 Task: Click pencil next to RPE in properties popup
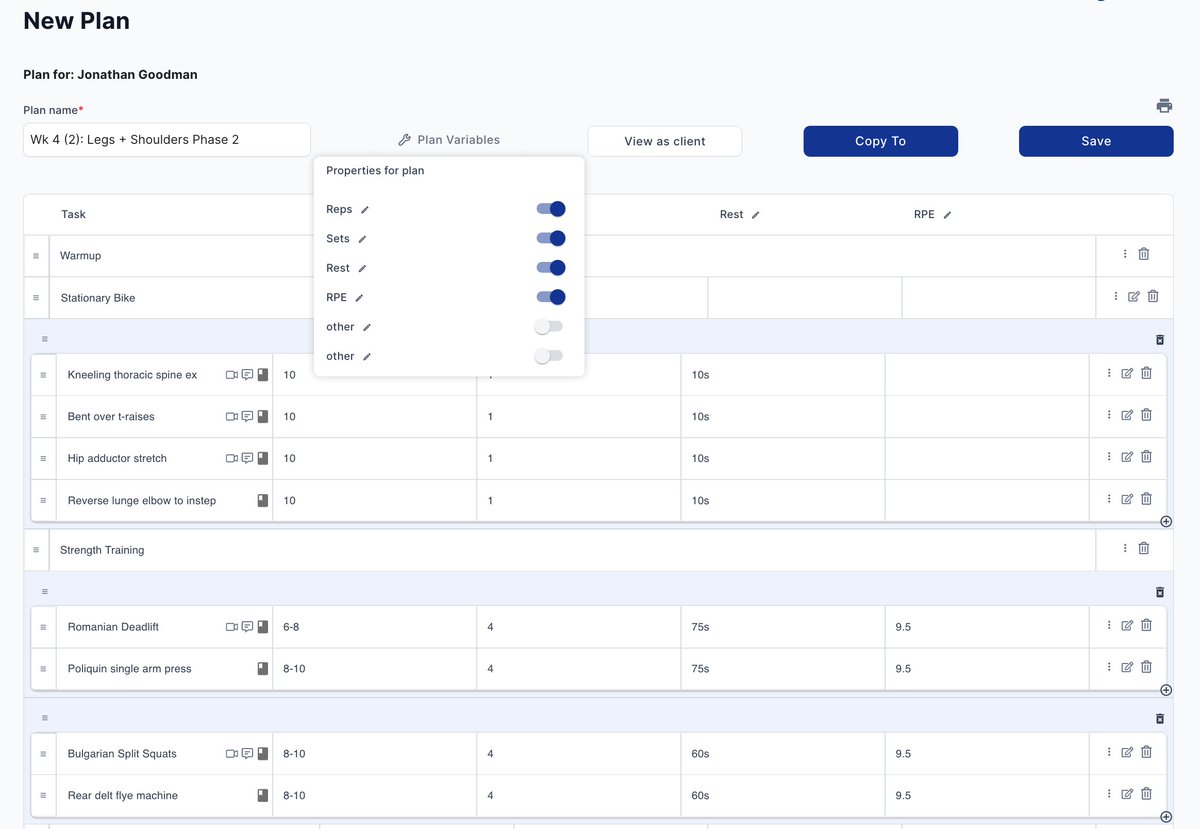tap(360, 298)
